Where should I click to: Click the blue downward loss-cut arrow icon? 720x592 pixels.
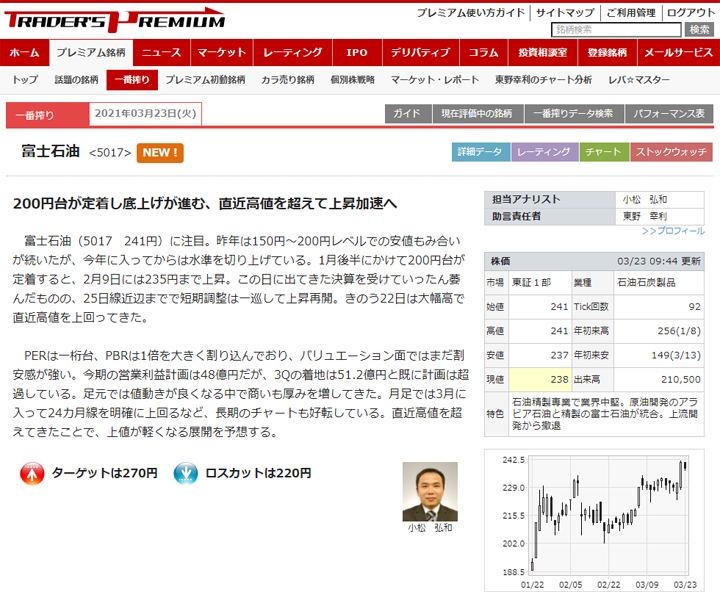186,474
